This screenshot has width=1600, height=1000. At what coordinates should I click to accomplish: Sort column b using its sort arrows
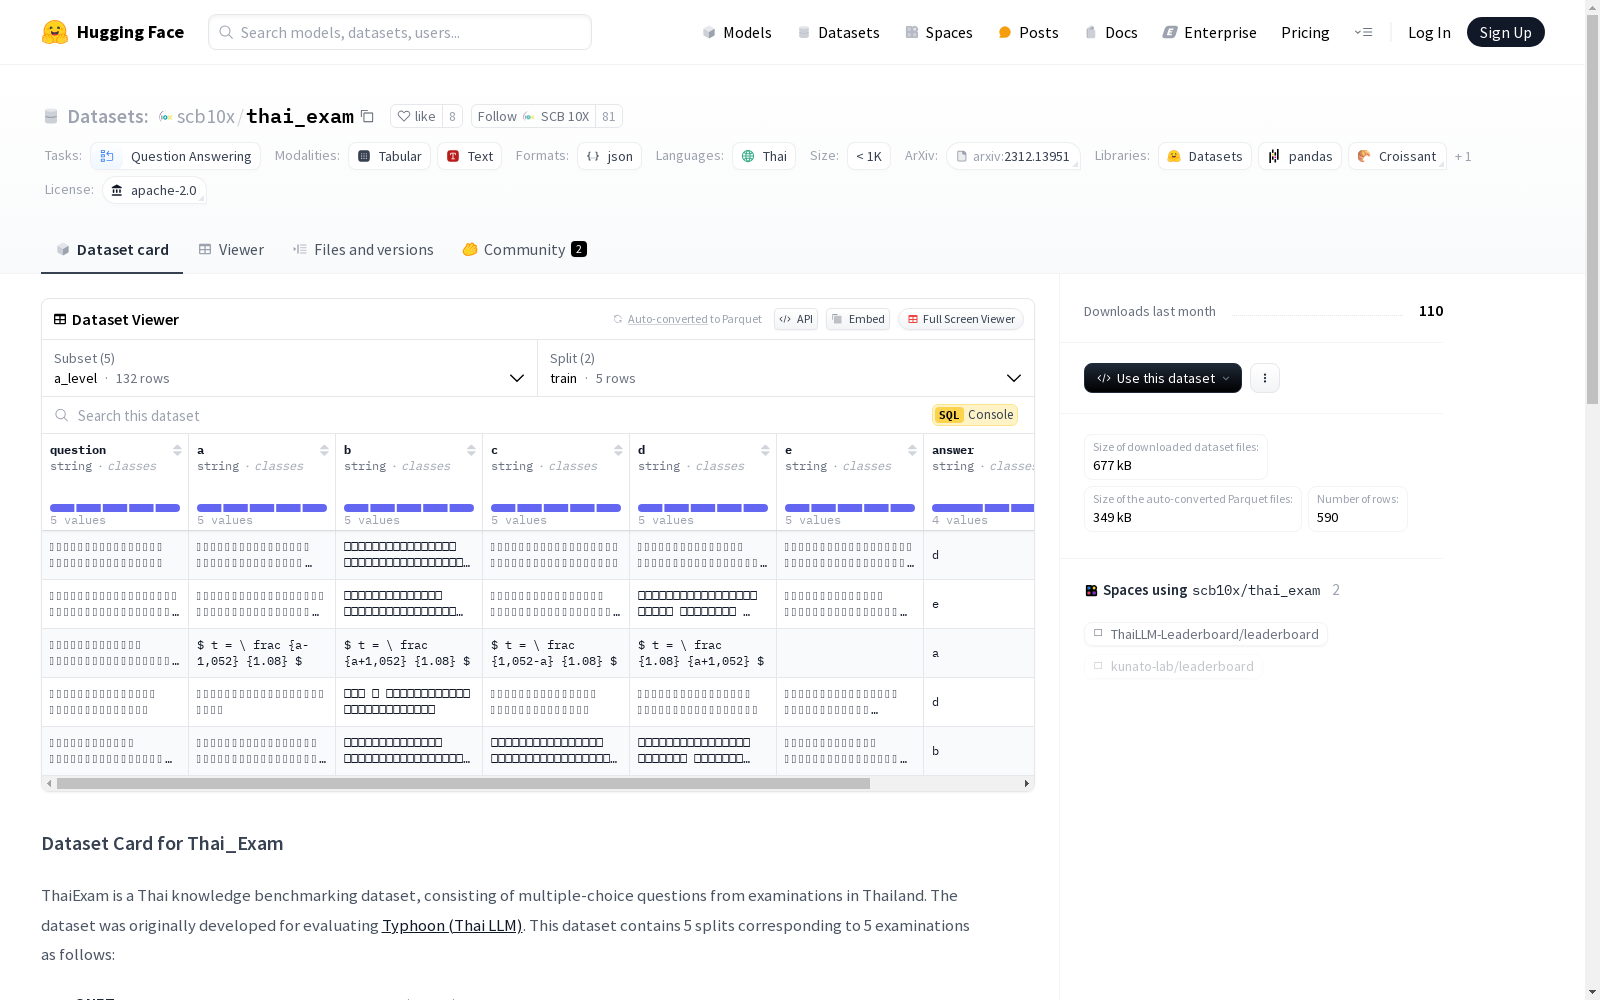point(471,450)
